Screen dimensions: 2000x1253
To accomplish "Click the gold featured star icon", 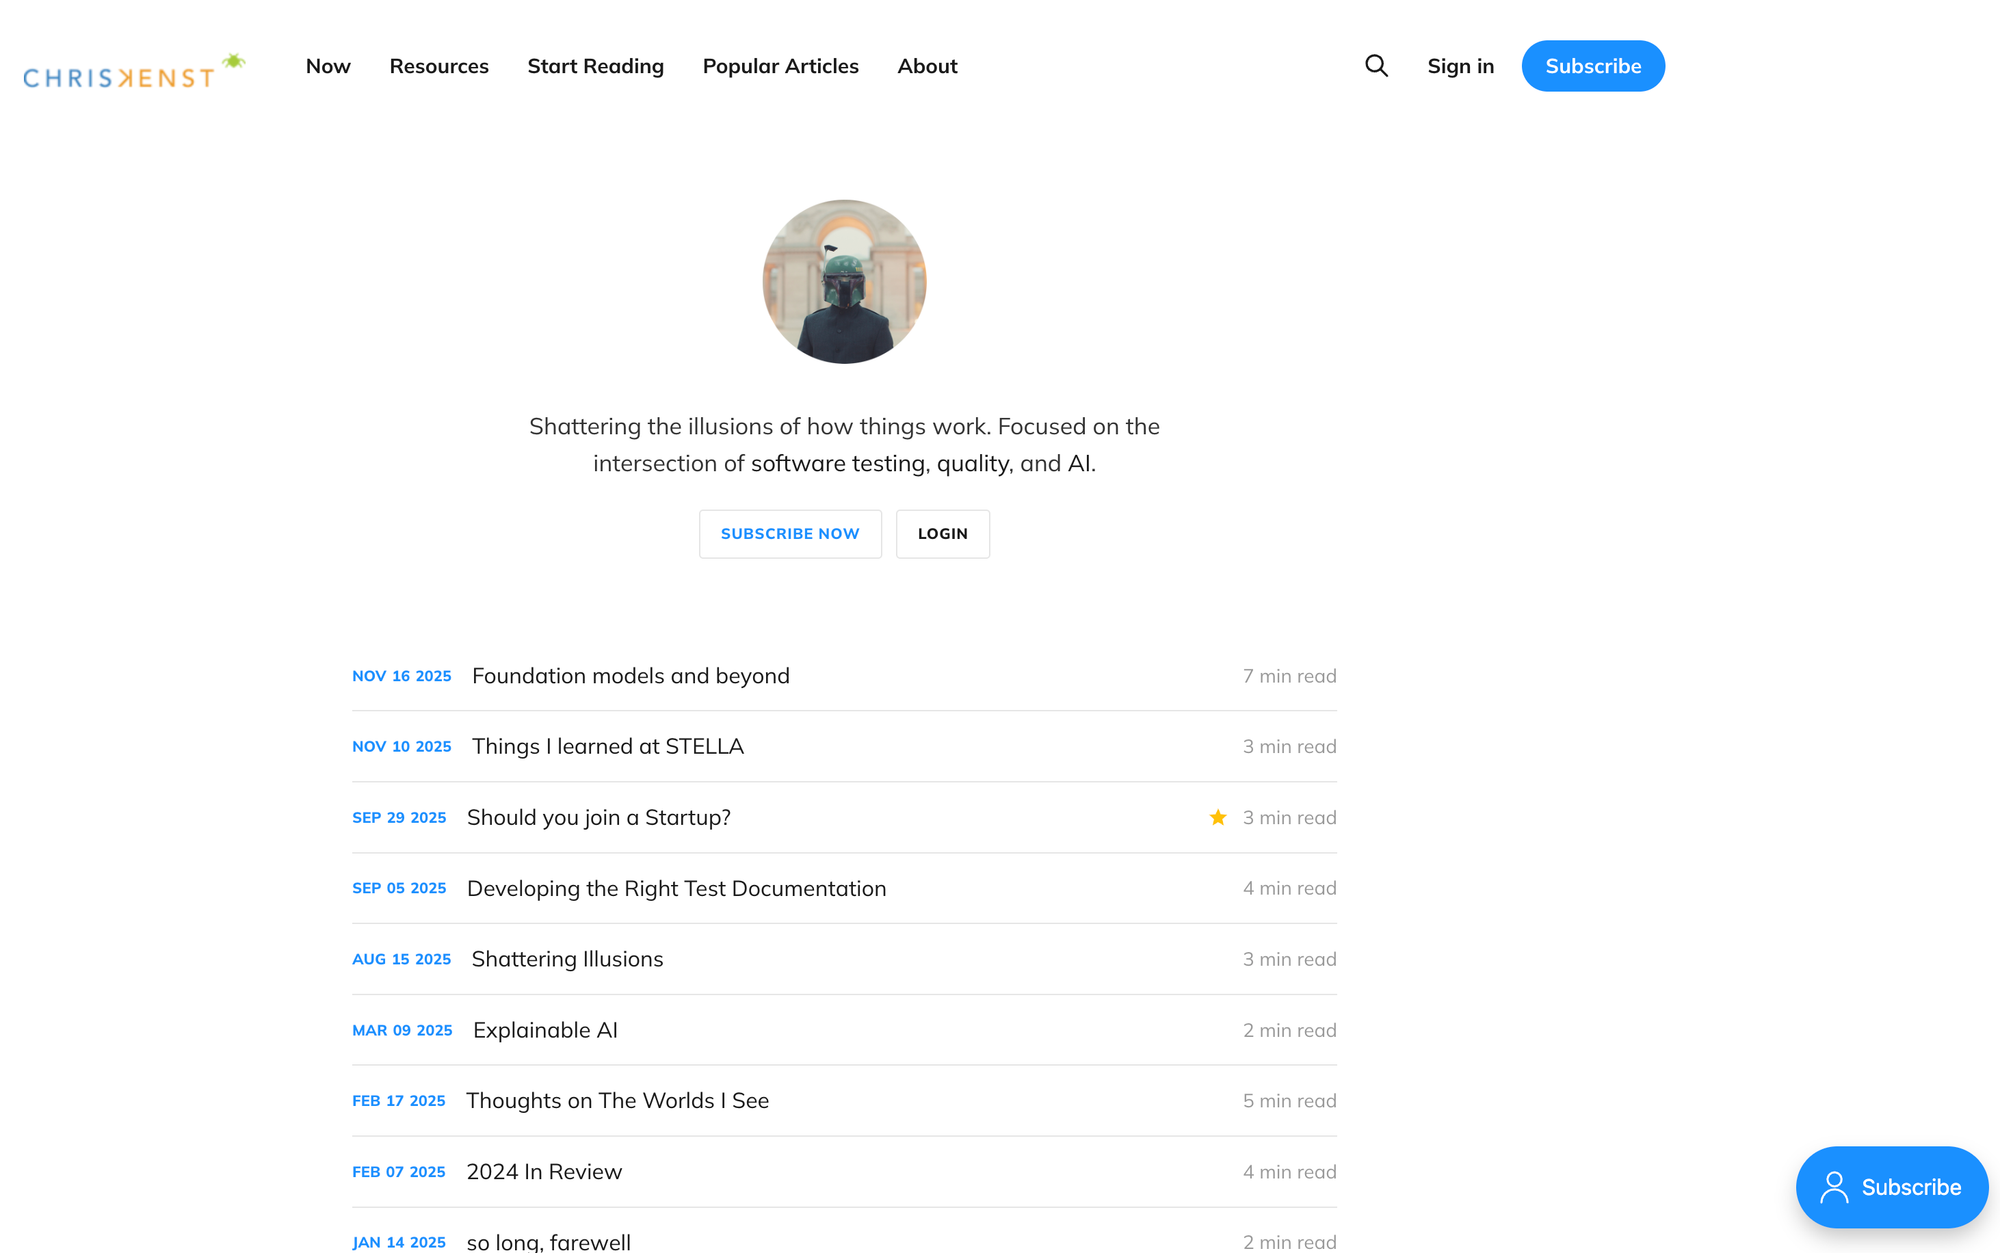I will pyautogui.click(x=1217, y=818).
